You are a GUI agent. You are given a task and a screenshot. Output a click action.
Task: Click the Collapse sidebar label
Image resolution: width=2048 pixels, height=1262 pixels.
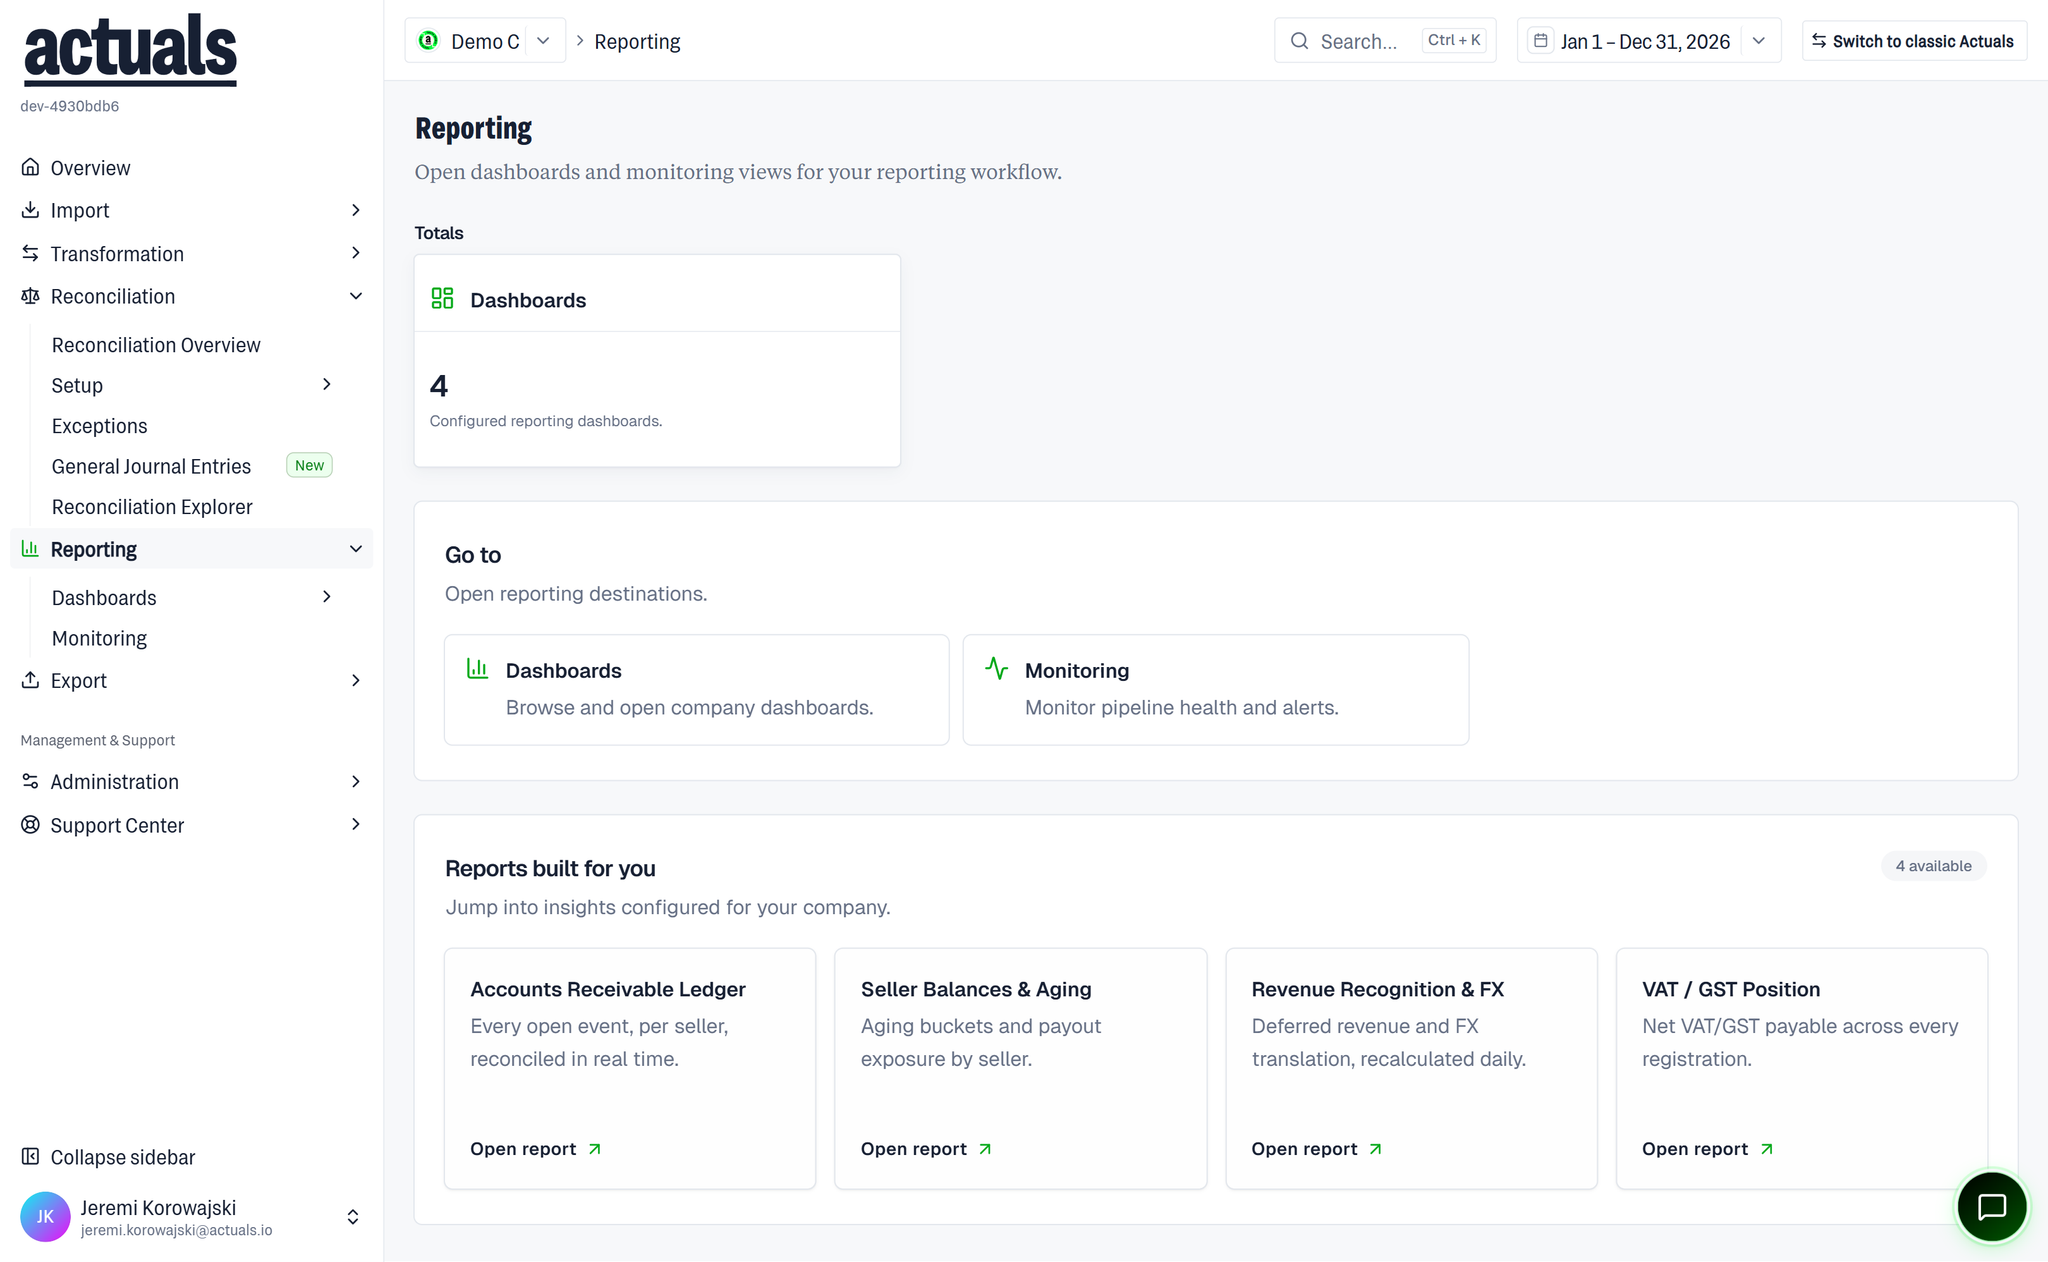123,1157
